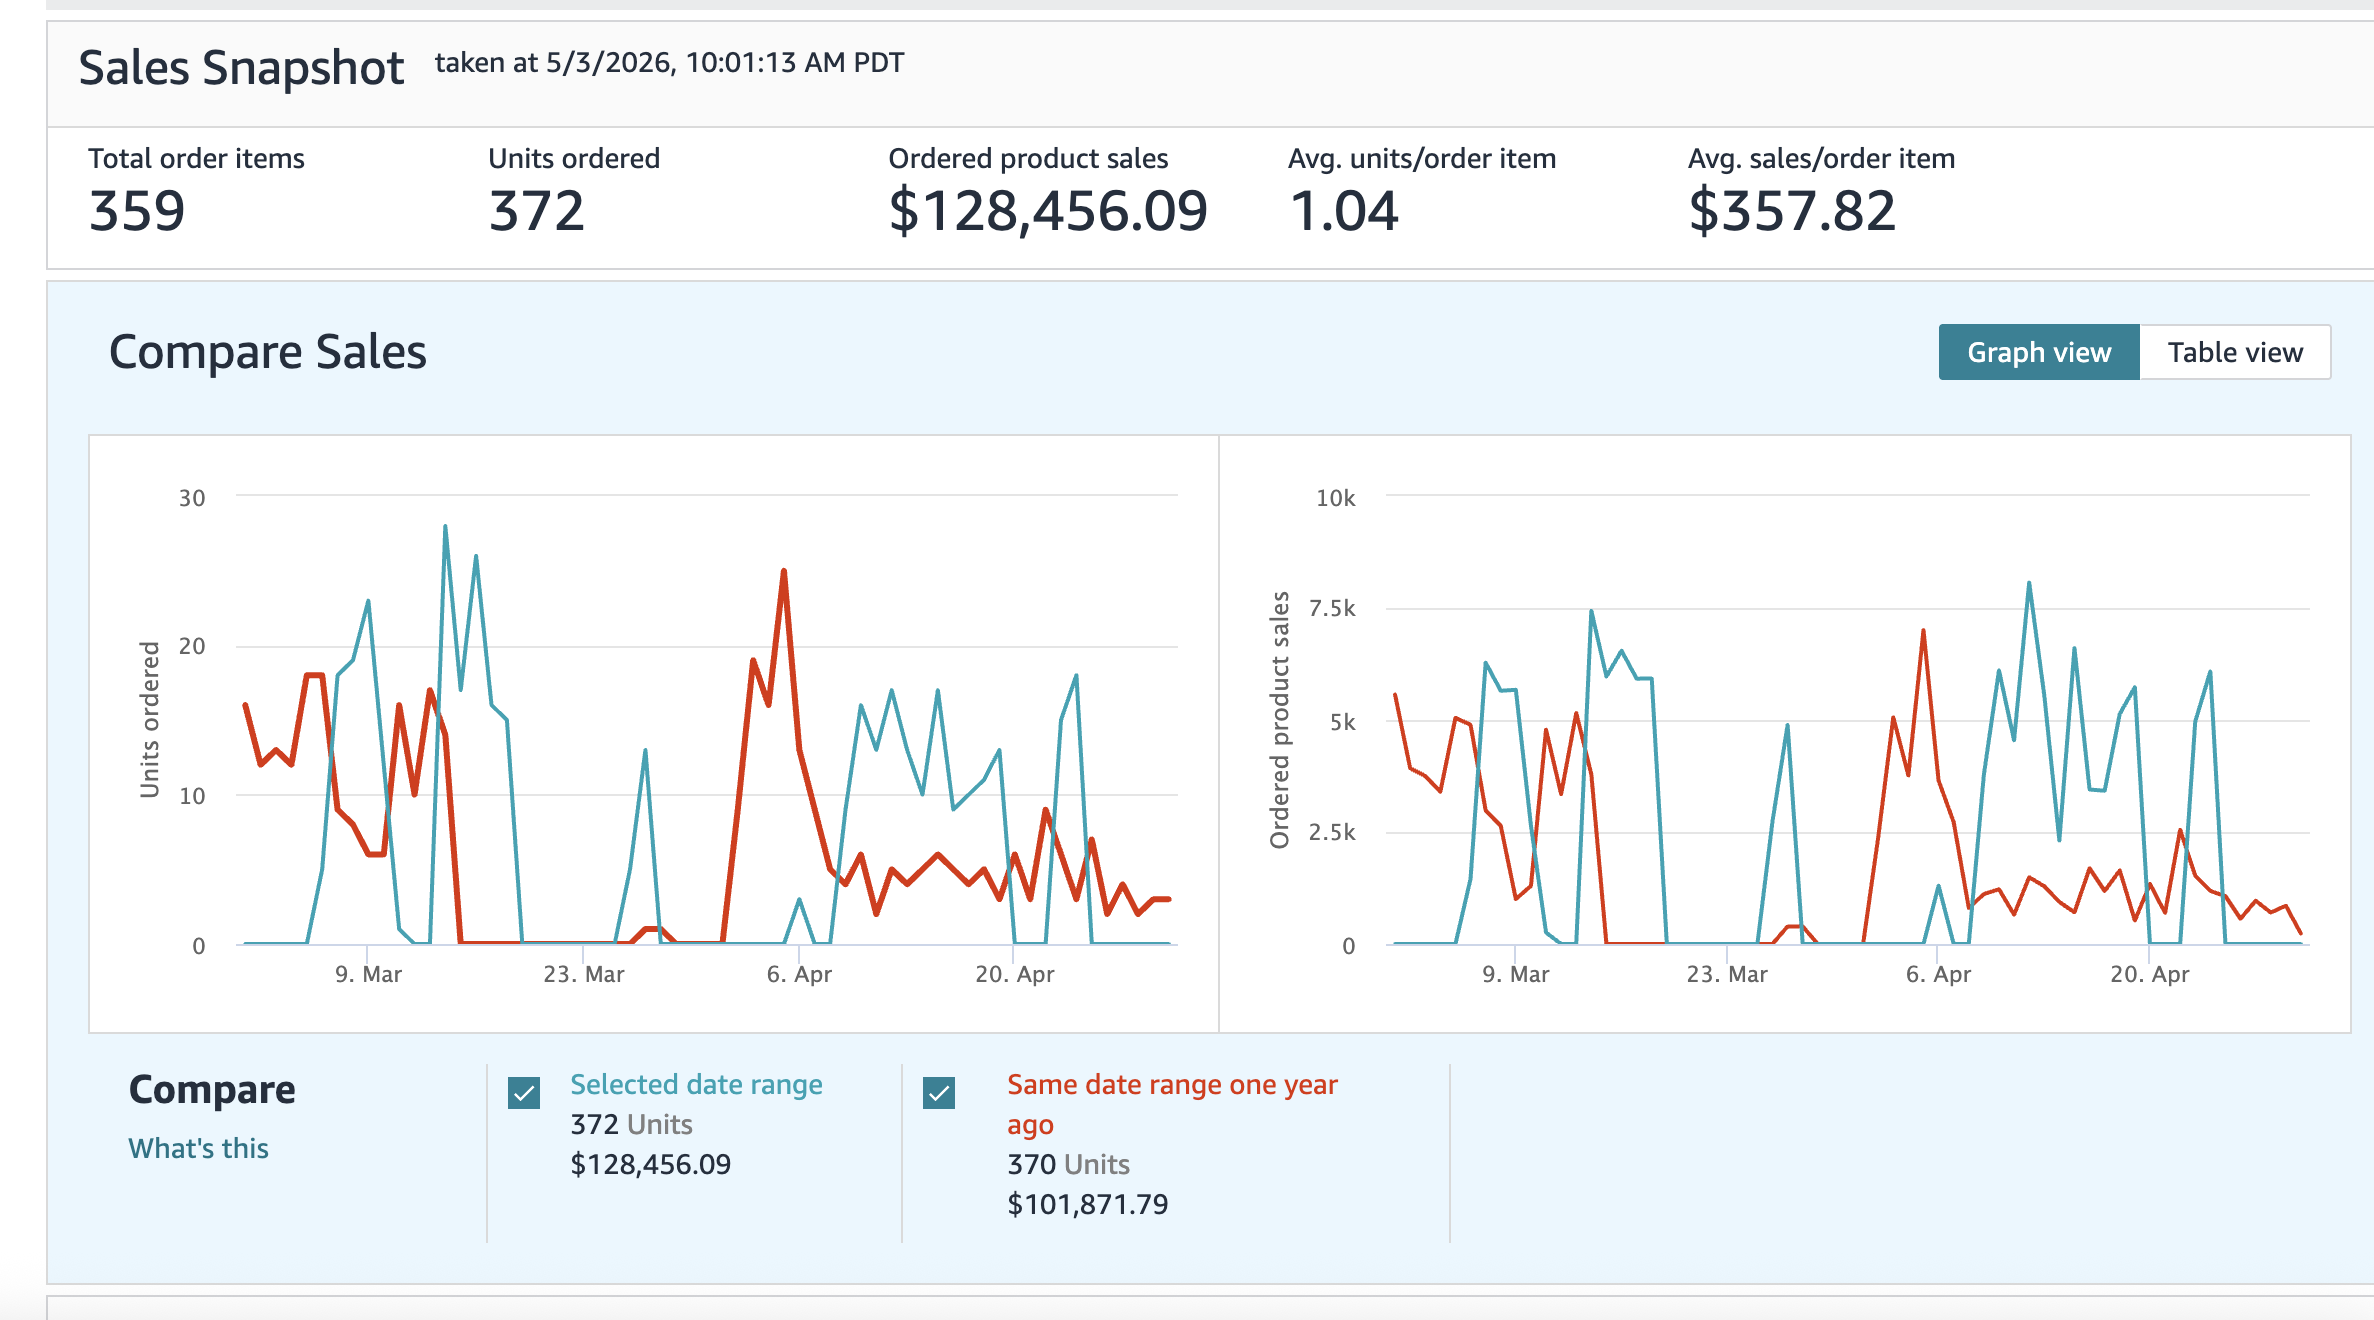Click 6. Apr on Units ordered chart
The image size is (2374, 1320).
[799, 974]
